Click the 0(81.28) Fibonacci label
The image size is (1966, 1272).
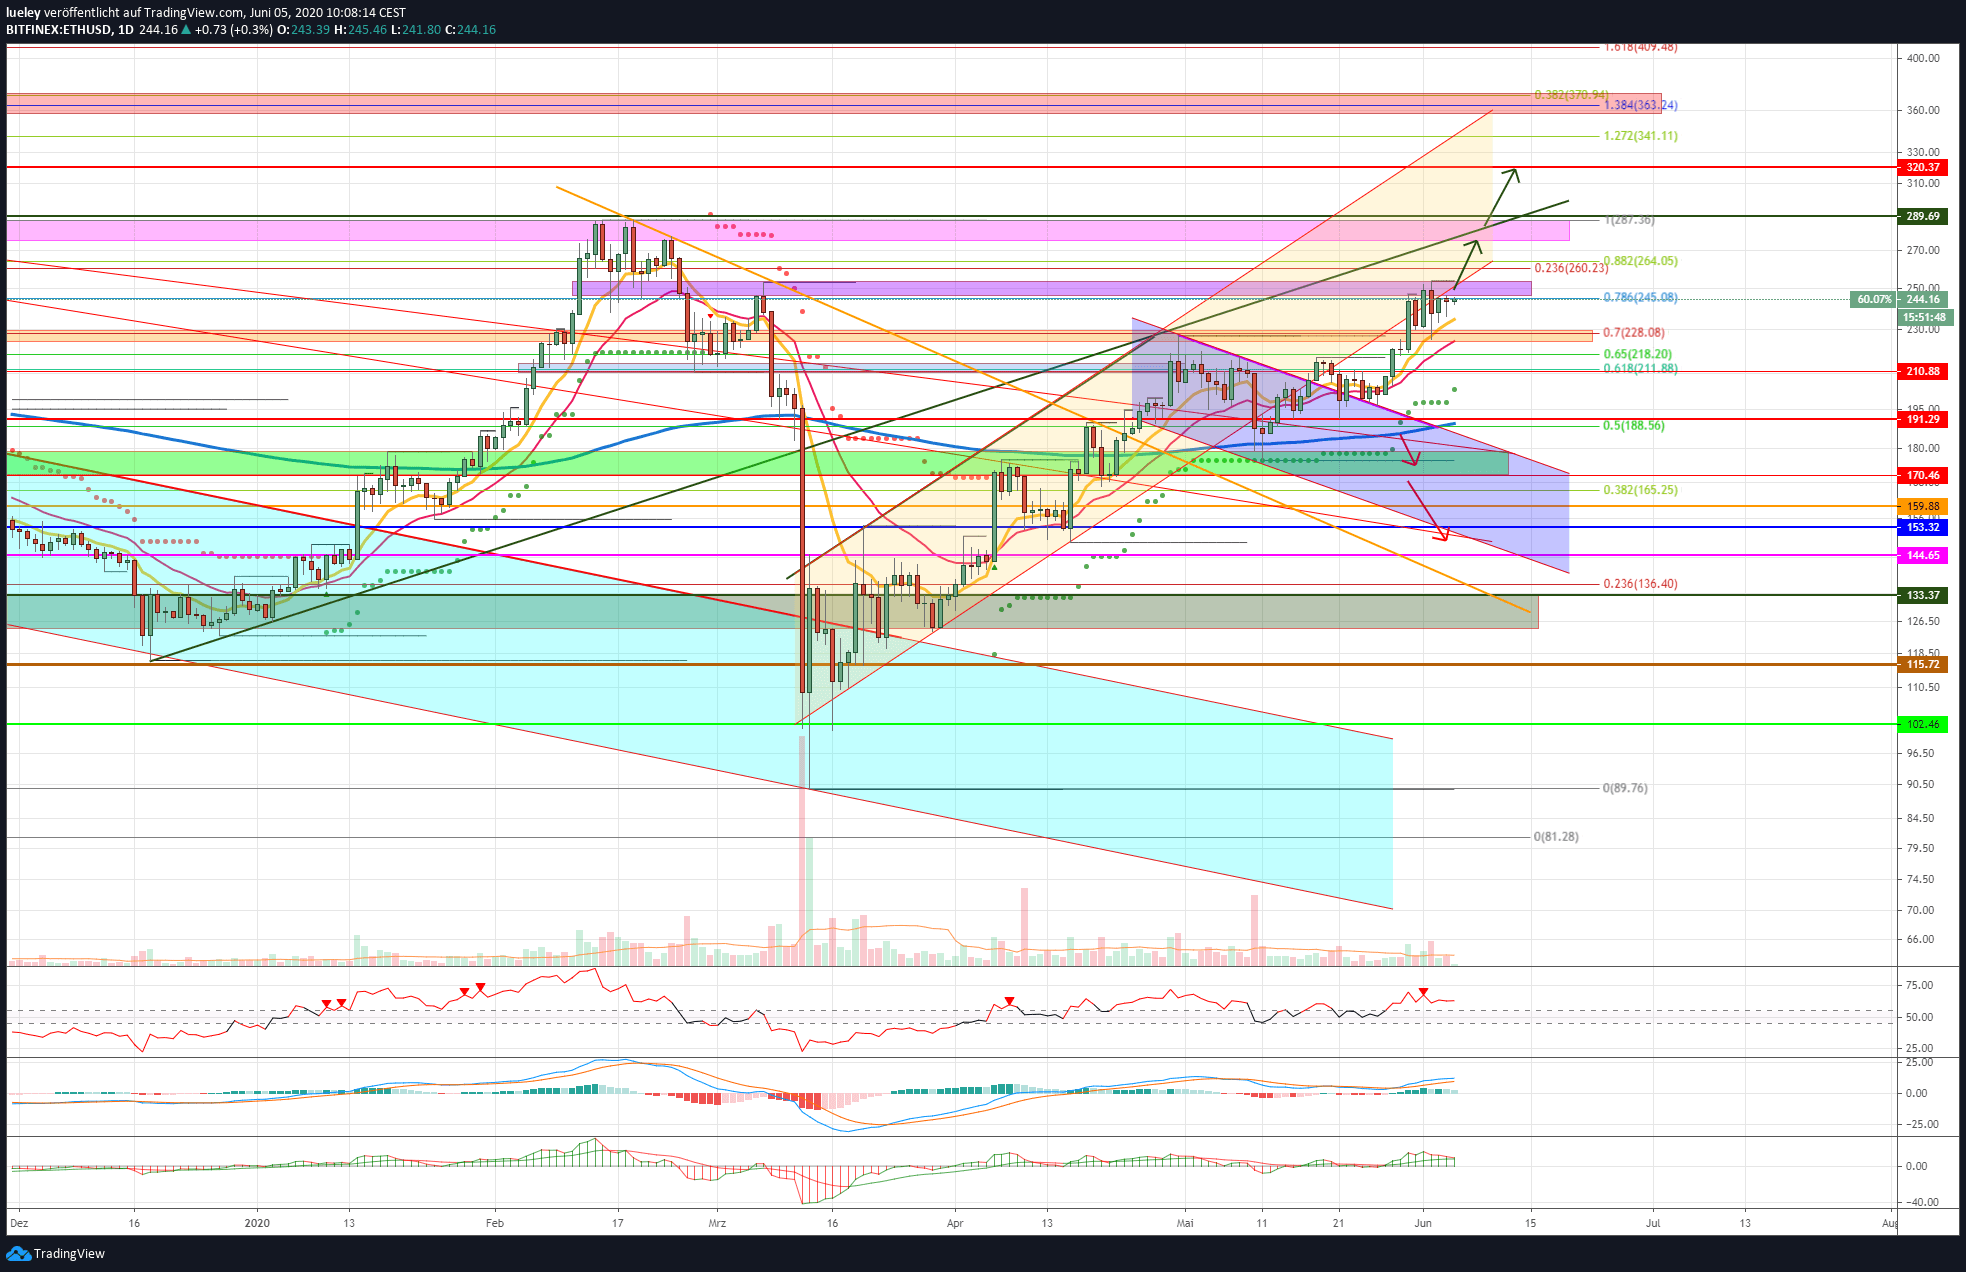click(1556, 837)
